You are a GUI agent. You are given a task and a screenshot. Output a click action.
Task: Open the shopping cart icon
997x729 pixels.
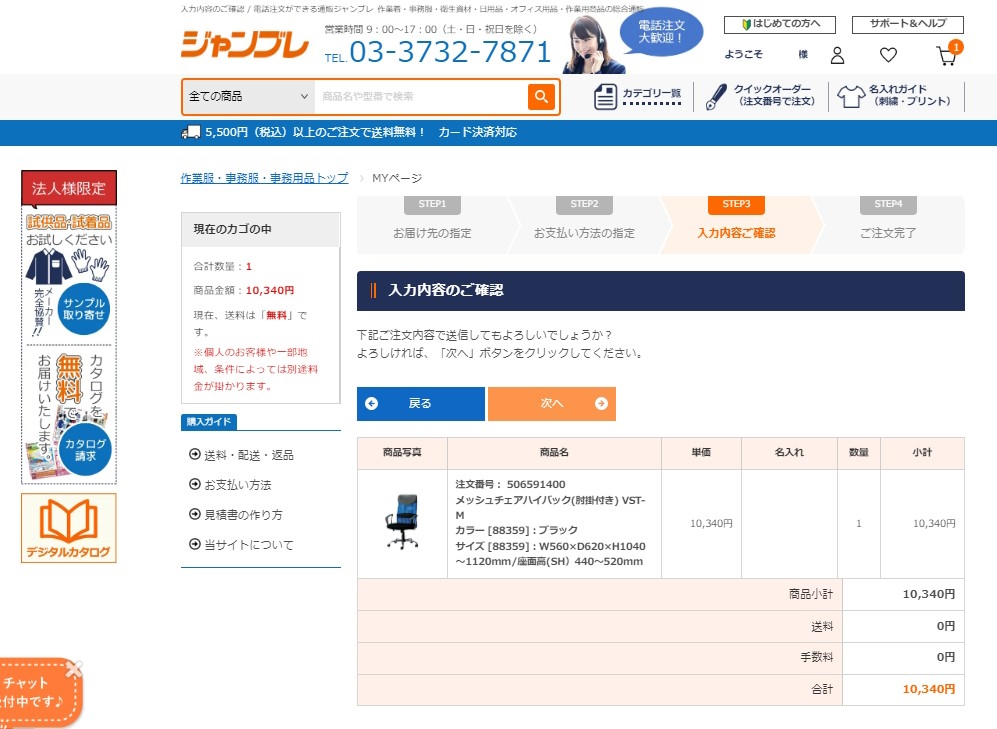(x=945, y=55)
